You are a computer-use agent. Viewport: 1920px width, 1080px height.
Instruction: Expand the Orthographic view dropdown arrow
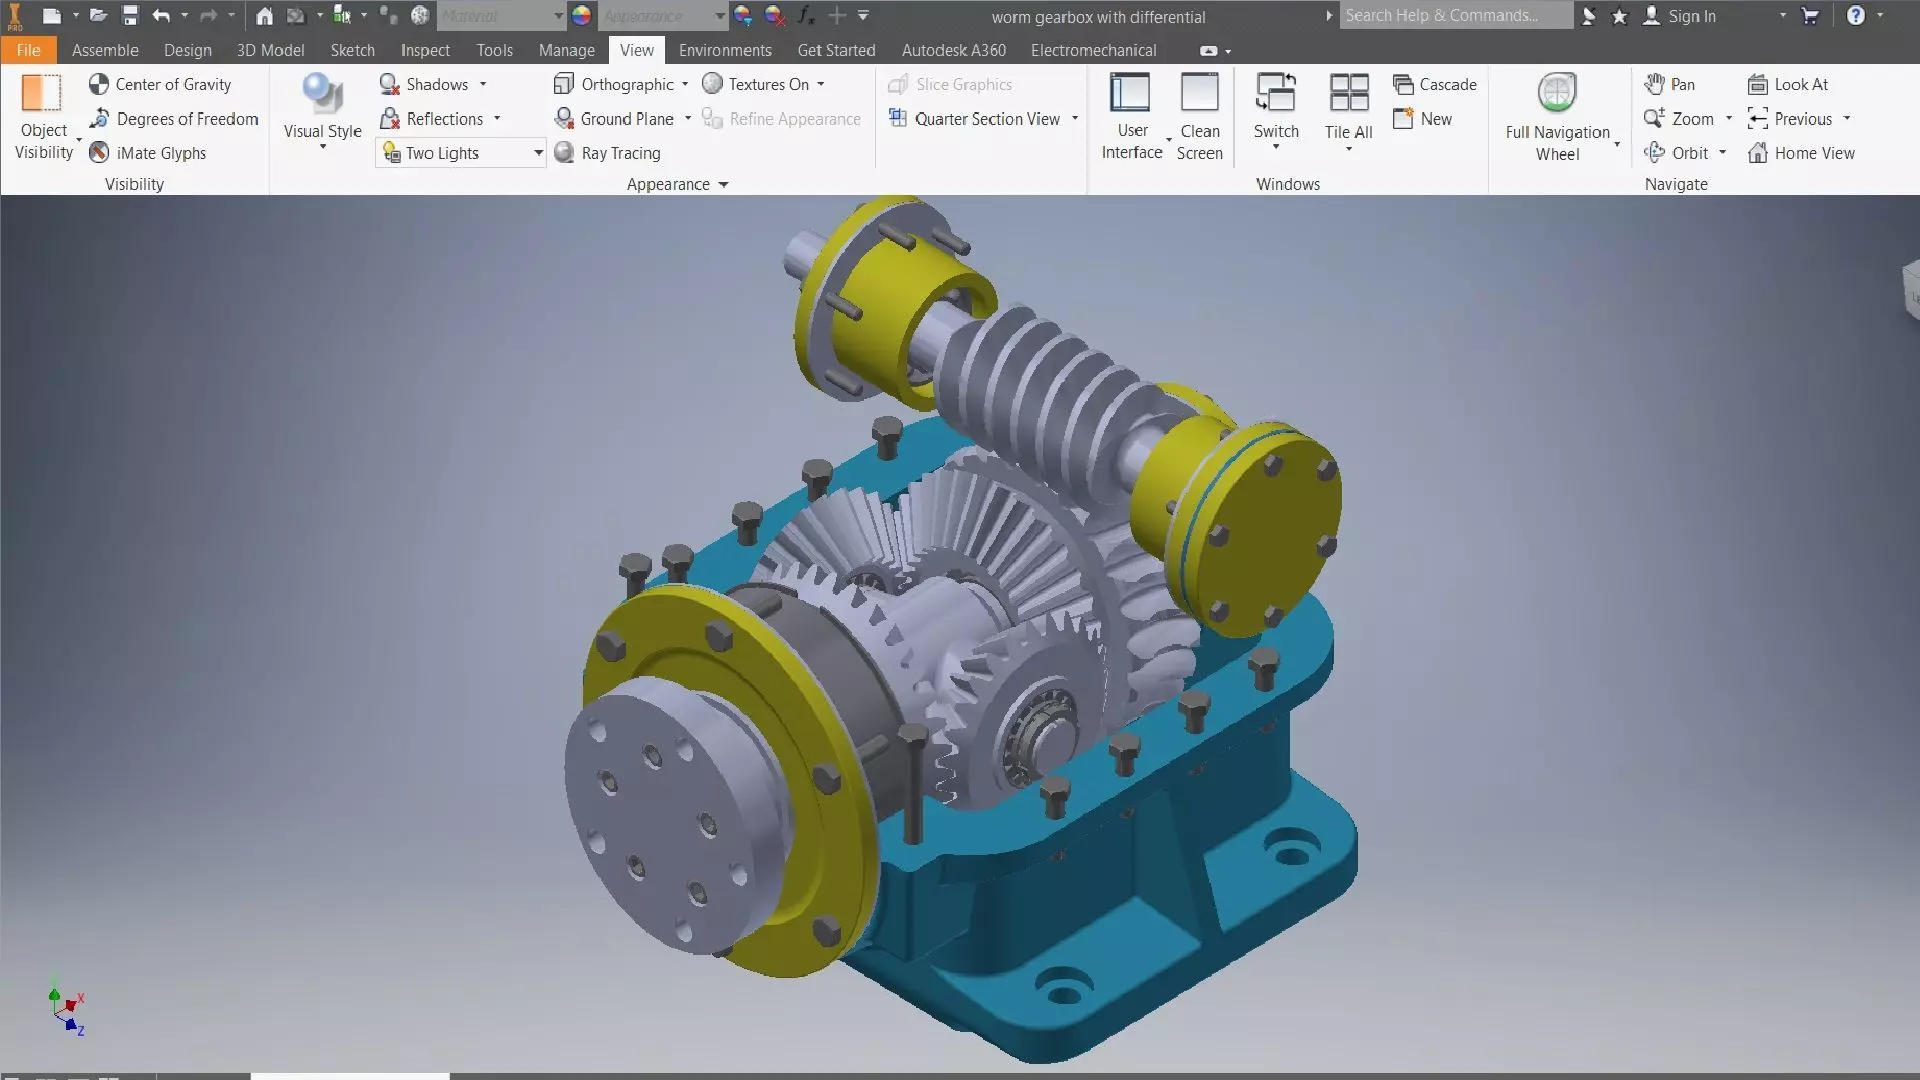pyautogui.click(x=685, y=85)
